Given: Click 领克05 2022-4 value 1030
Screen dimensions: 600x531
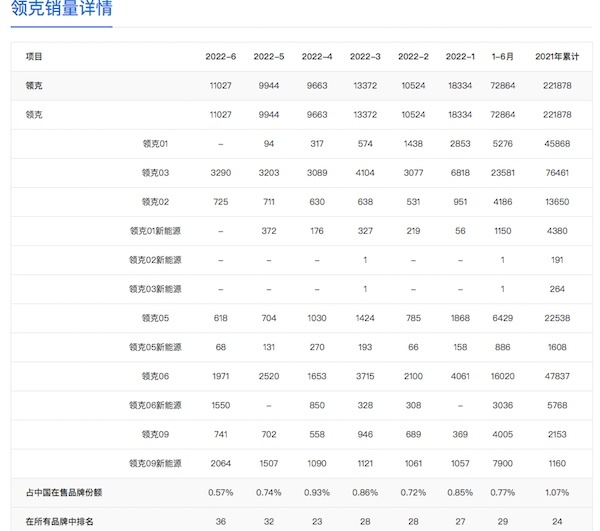Looking at the screenshot, I should coord(317,318).
